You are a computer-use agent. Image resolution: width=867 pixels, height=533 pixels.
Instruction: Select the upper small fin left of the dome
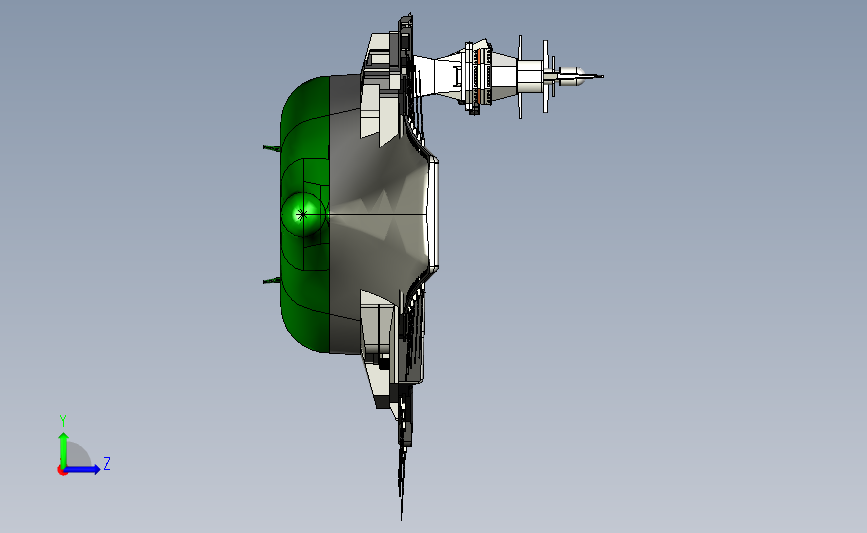[271, 148]
